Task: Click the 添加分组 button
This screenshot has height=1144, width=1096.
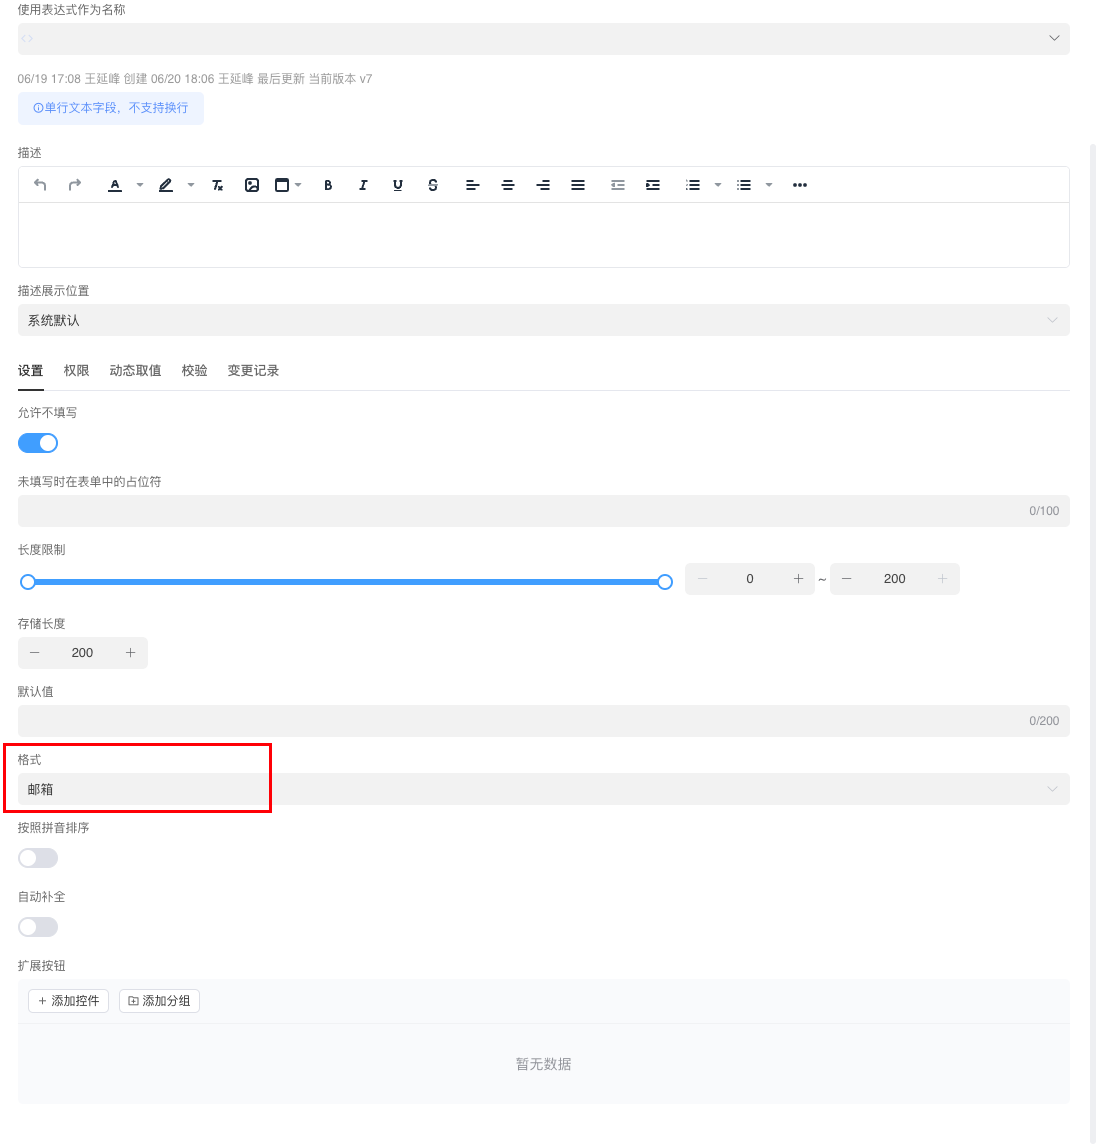Action: 159,1001
